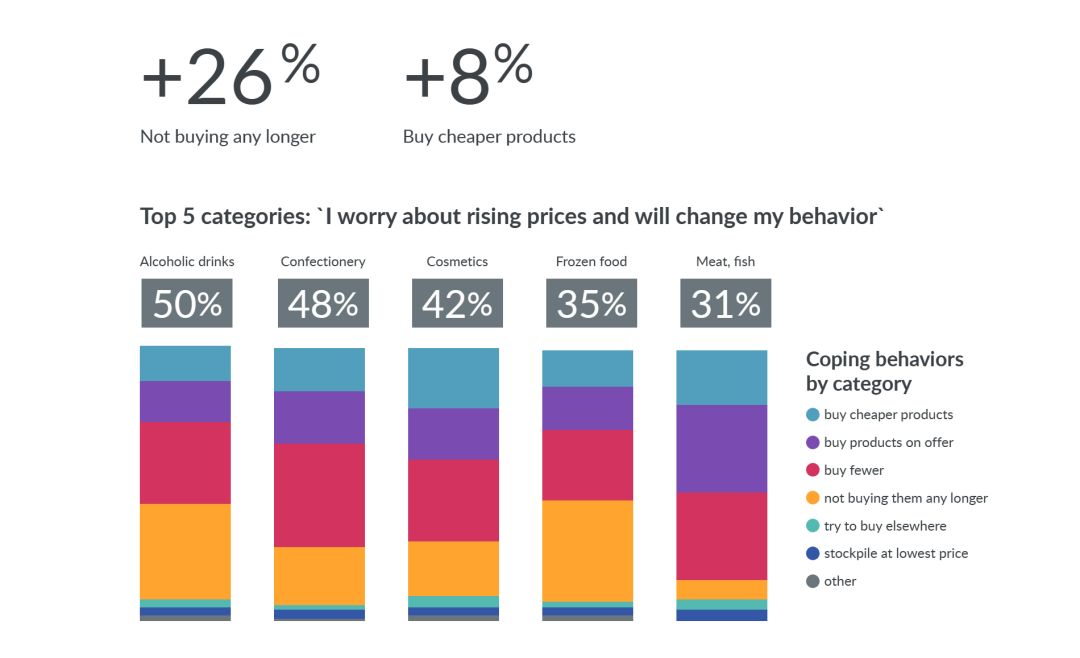This screenshot has width=1080, height=658.
Task: Click the purple 'buy products on offer' legend dot
Action: click(813, 443)
